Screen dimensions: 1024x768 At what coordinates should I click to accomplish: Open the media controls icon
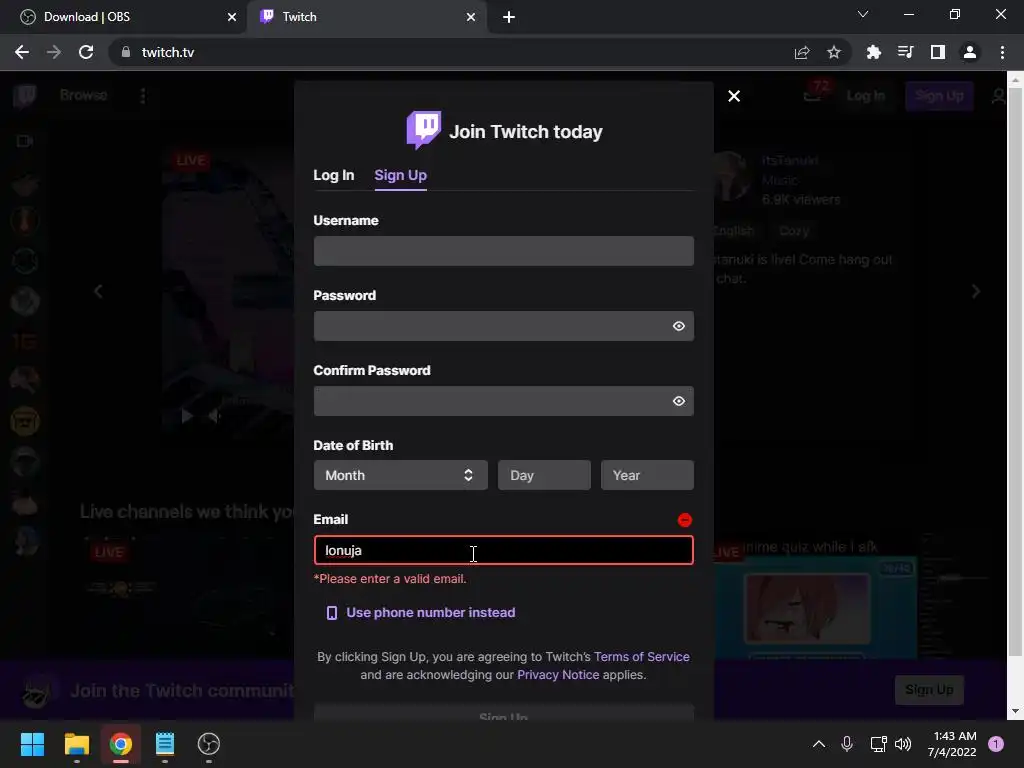(x=905, y=52)
